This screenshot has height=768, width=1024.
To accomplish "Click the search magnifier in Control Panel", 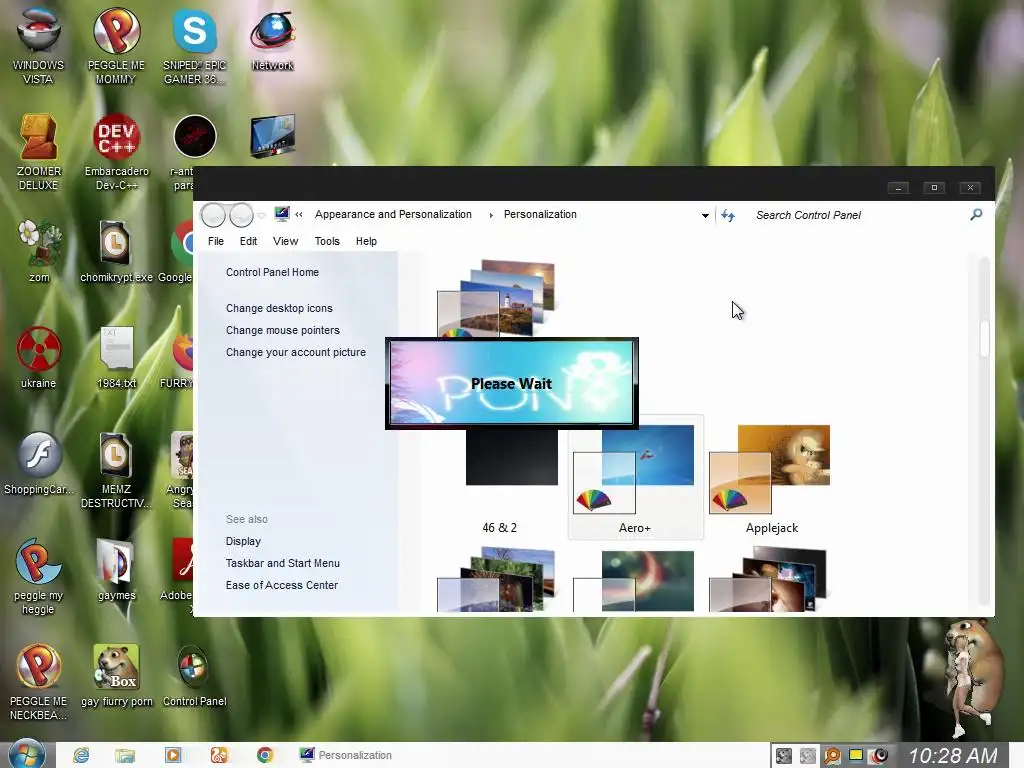I will 976,214.
